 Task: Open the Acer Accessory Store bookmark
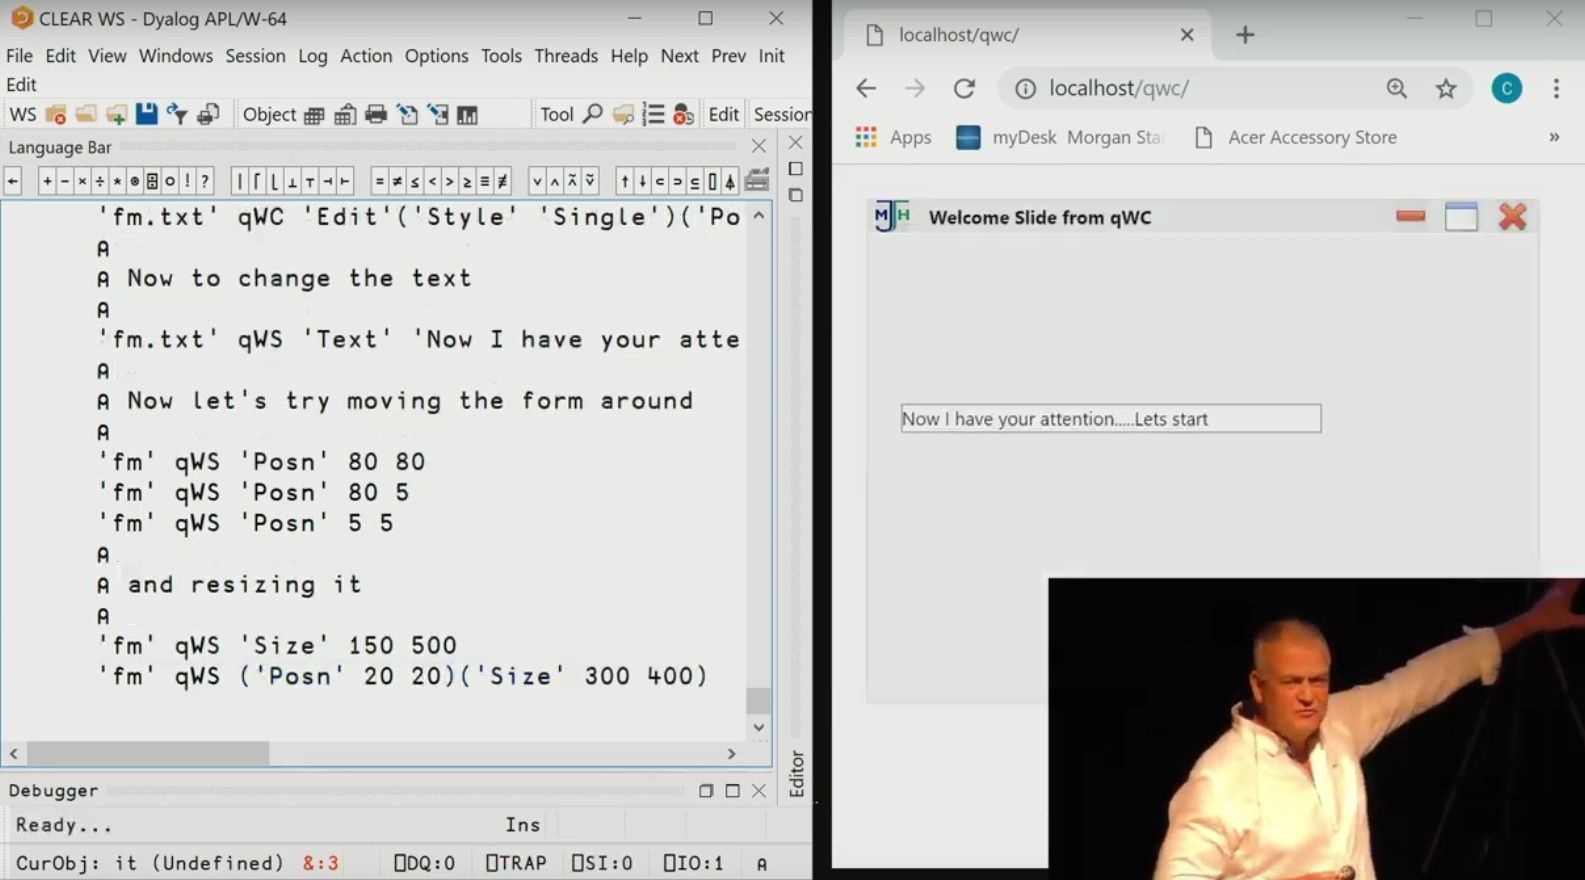1296,137
